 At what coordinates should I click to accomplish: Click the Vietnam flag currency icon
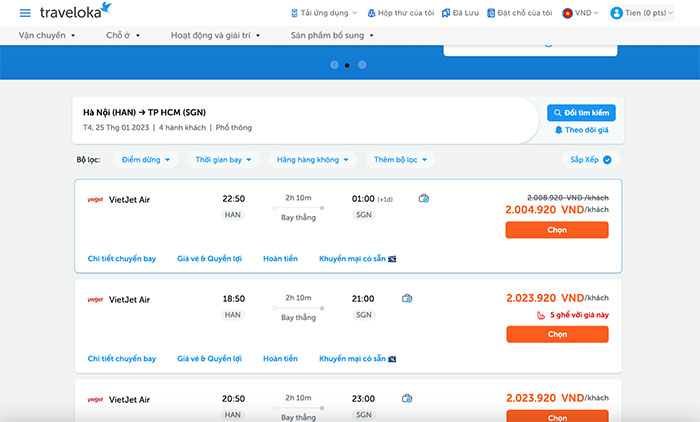(567, 13)
